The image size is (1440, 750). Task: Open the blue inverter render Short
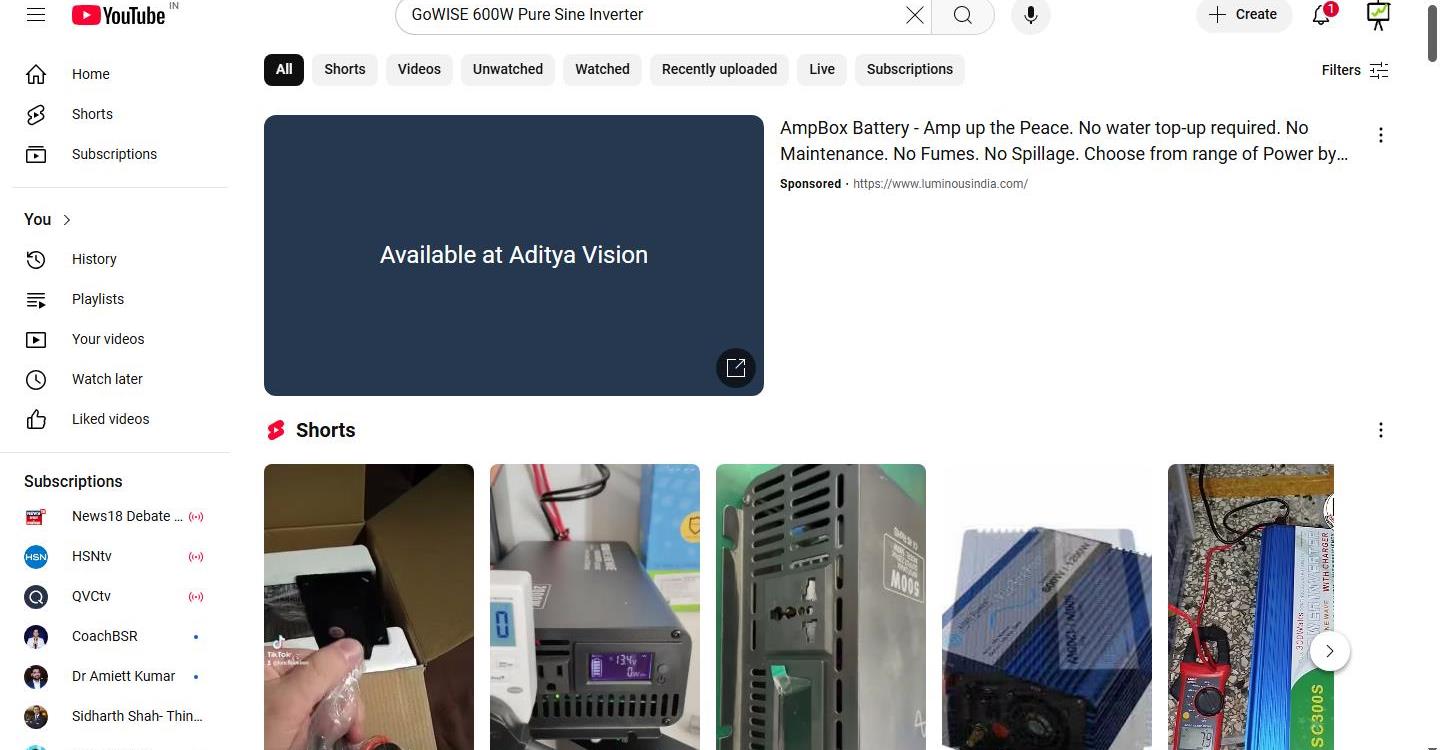coord(1047,607)
